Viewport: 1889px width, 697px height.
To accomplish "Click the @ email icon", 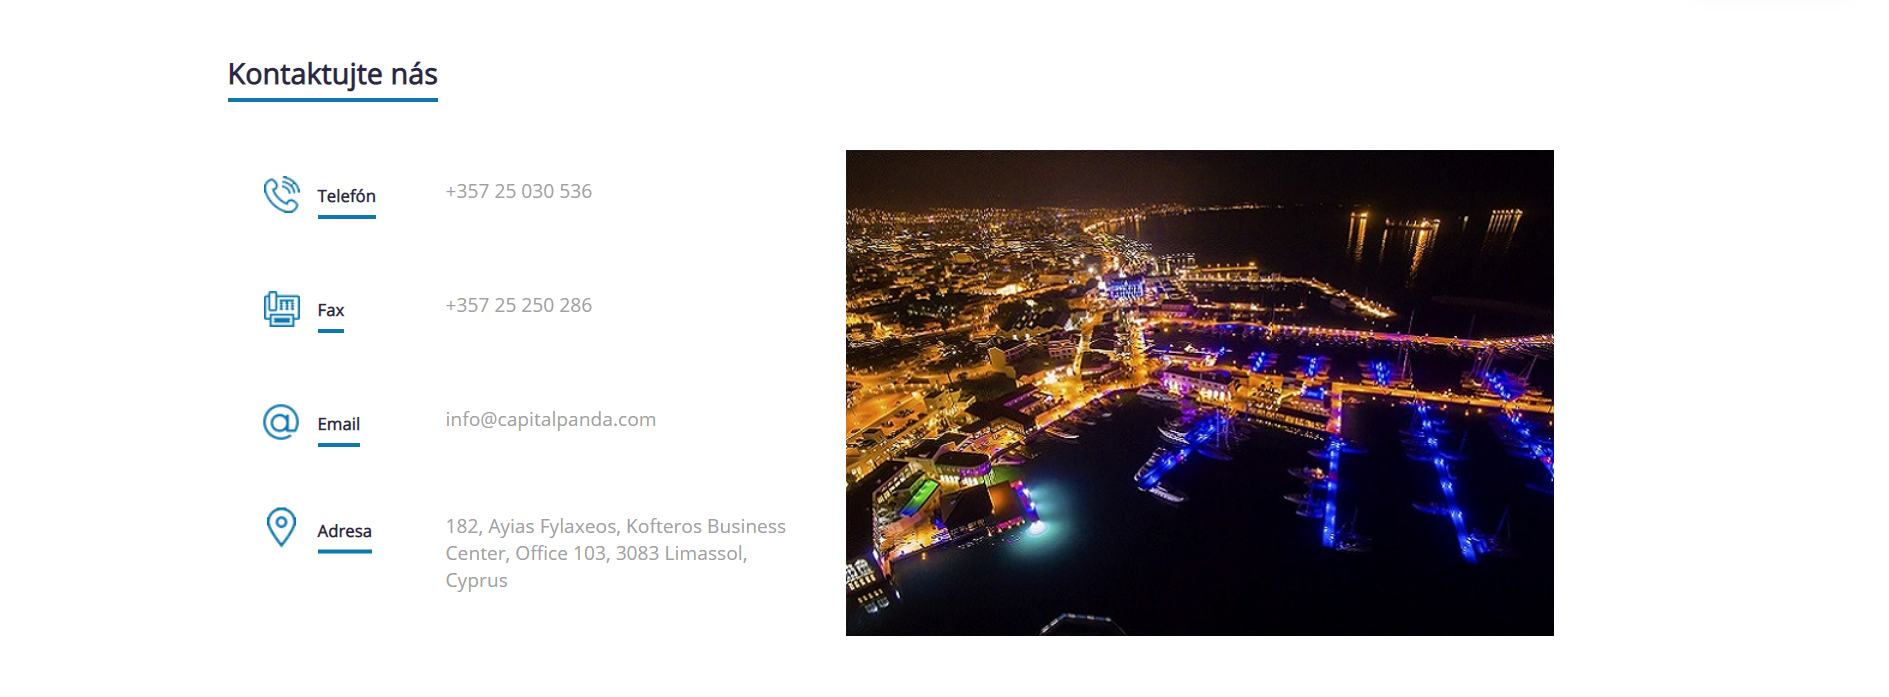I will coord(281,422).
